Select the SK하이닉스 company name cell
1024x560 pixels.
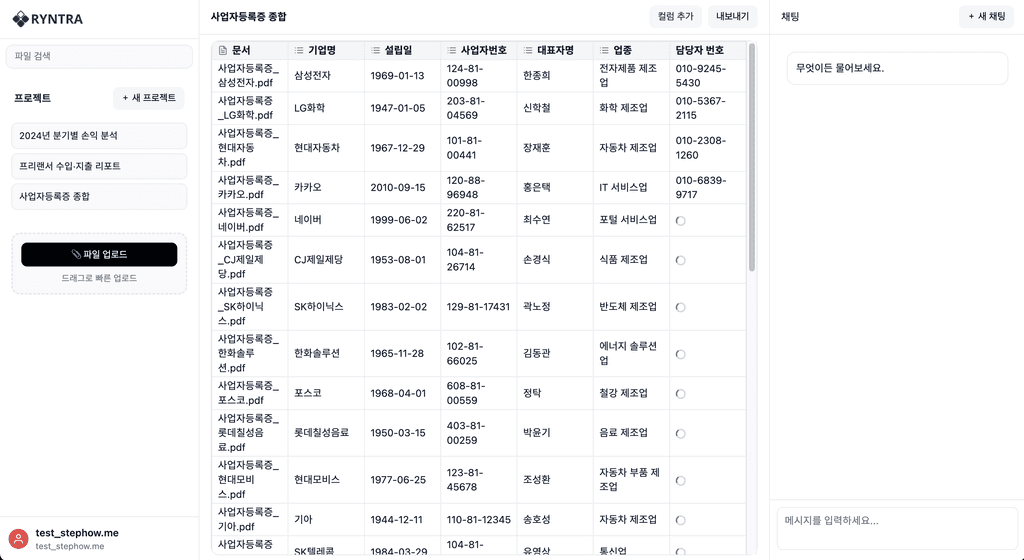pos(326,307)
